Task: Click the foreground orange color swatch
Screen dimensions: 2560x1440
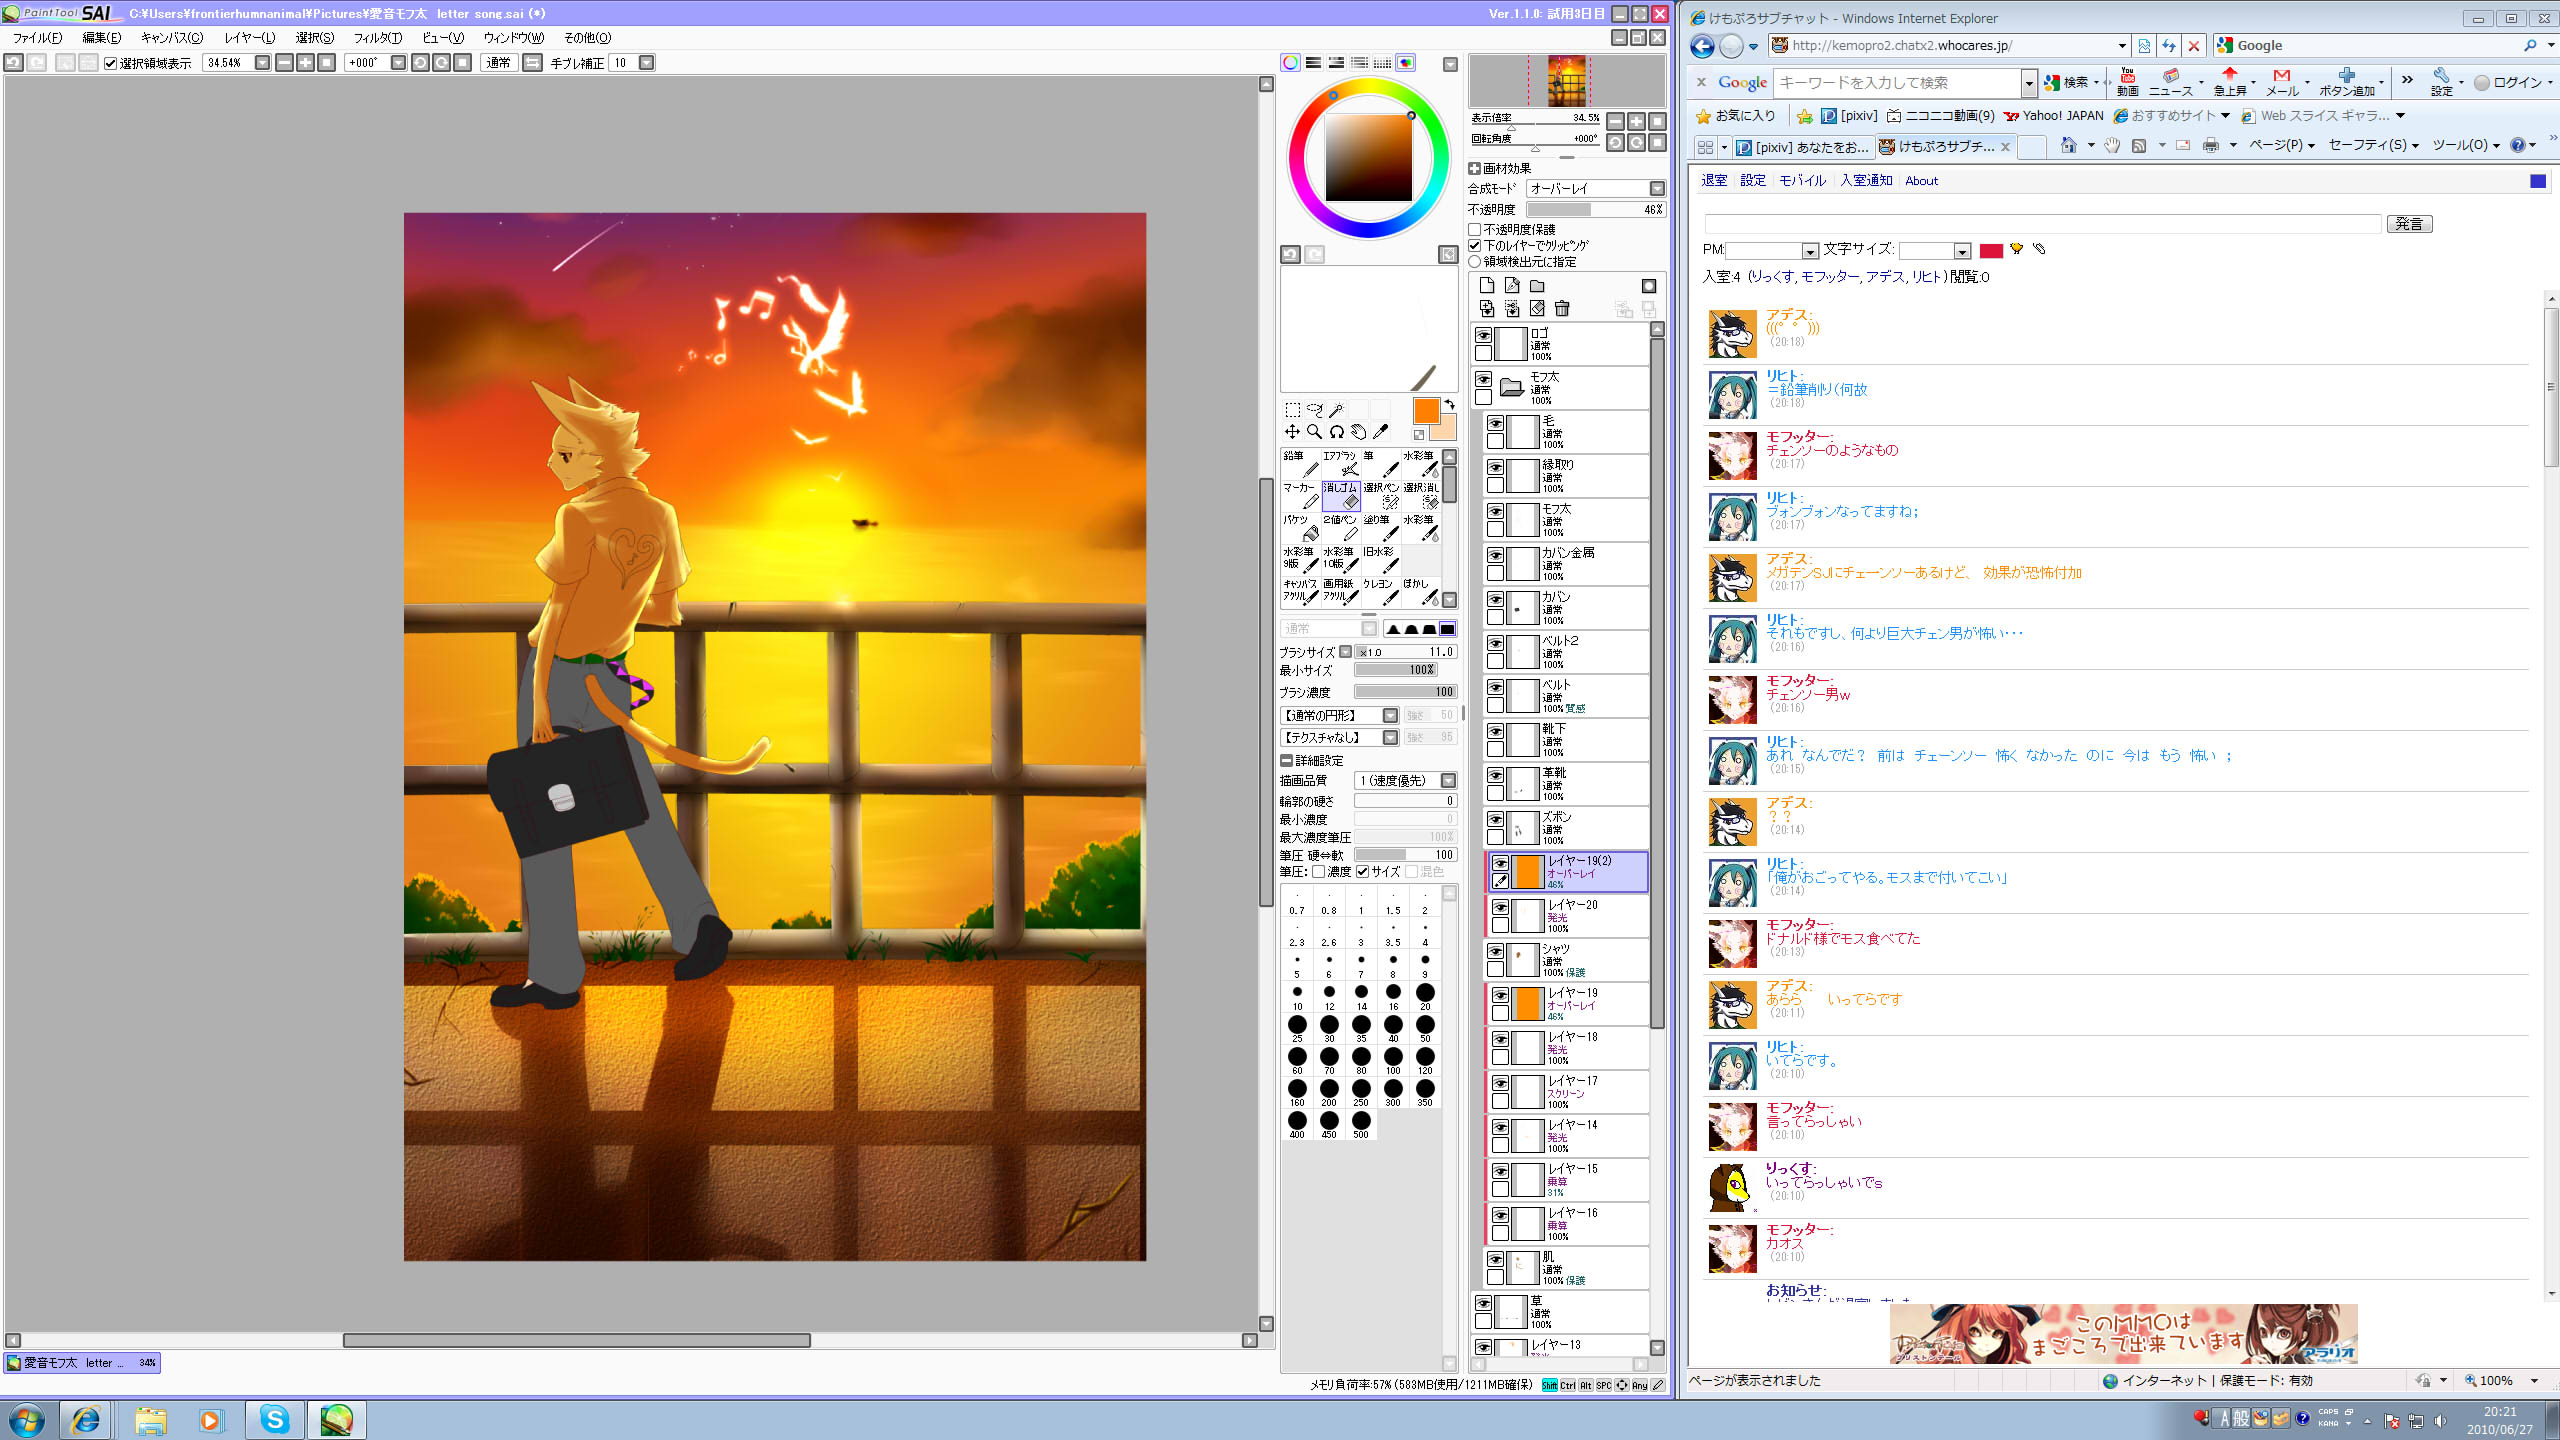Action: [1426, 411]
